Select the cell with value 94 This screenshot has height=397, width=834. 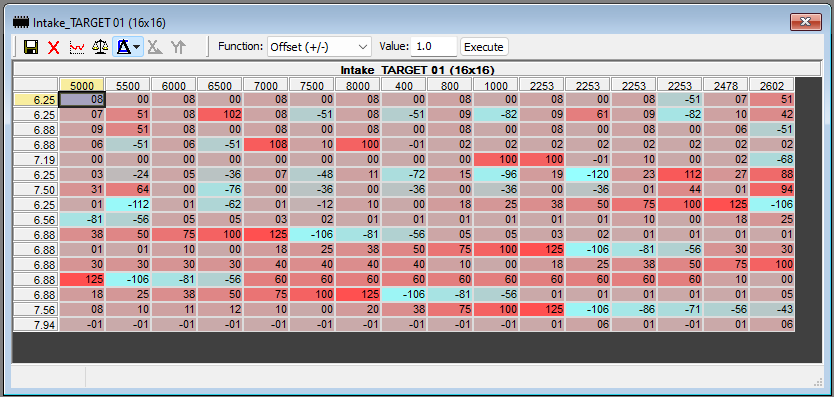(x=772, y=189)
